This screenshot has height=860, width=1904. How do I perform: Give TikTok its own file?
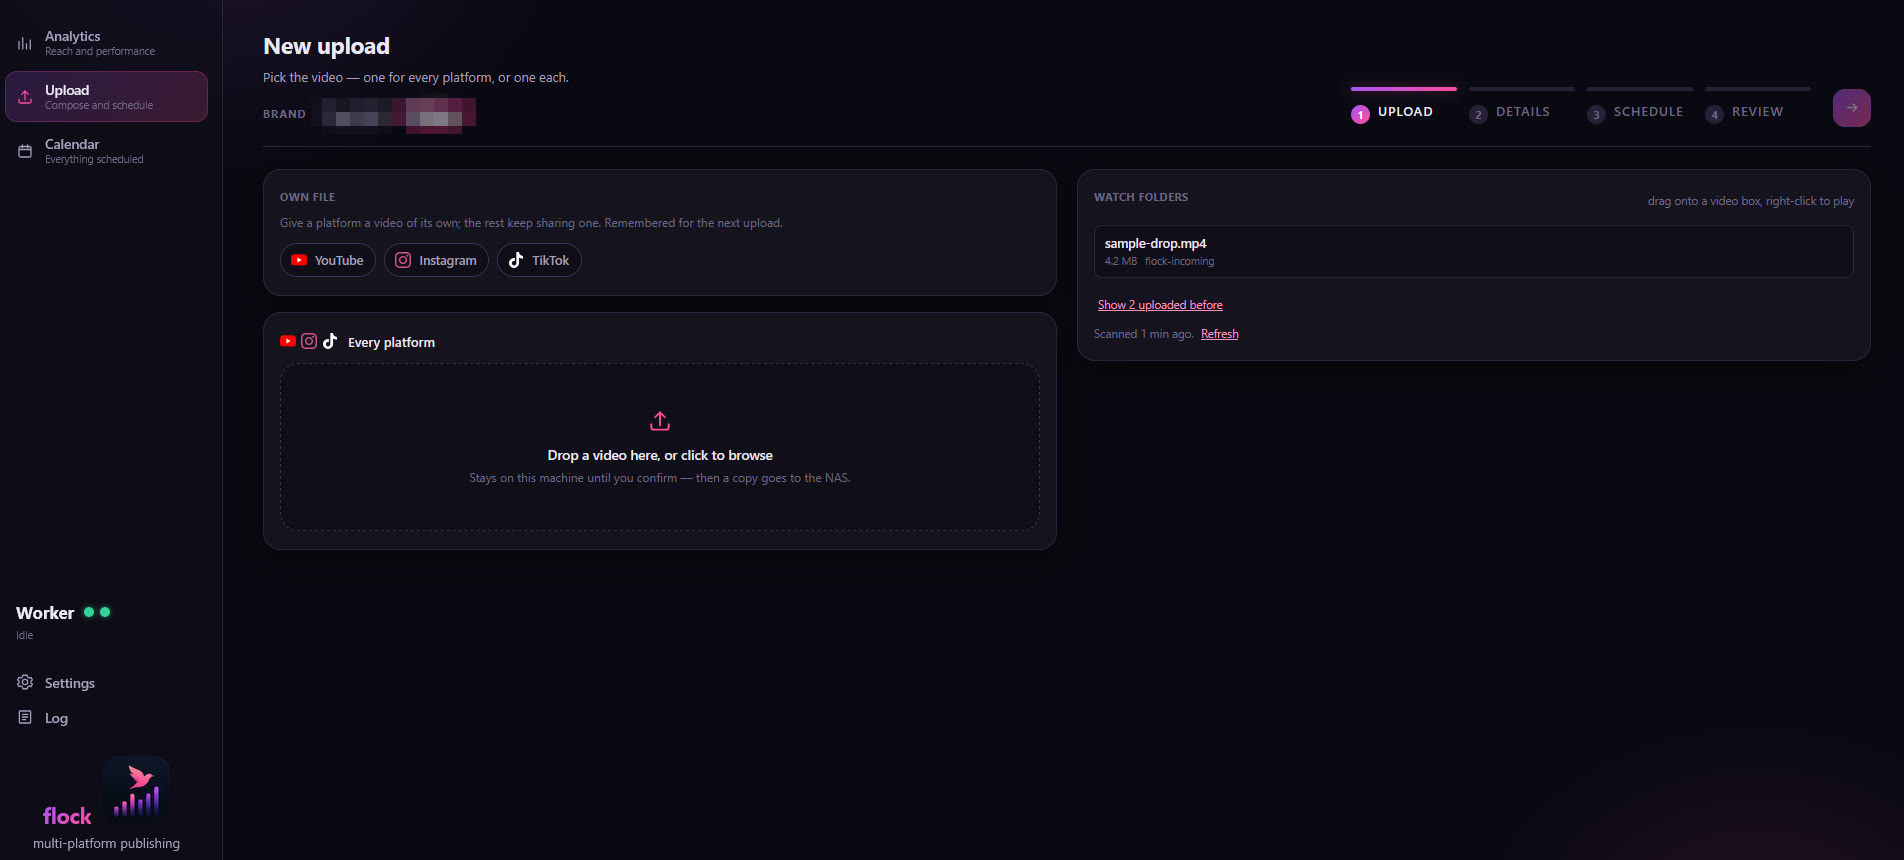point(539,260)
